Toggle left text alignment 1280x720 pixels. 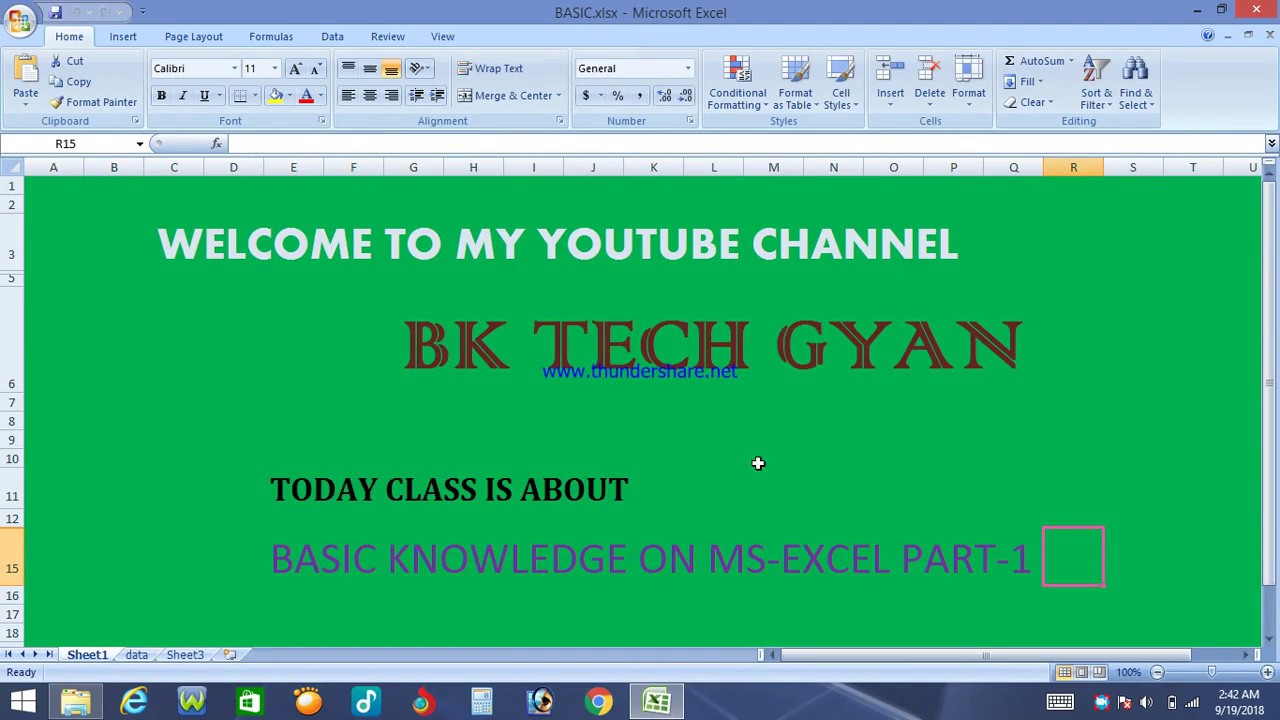click(348, 95)
